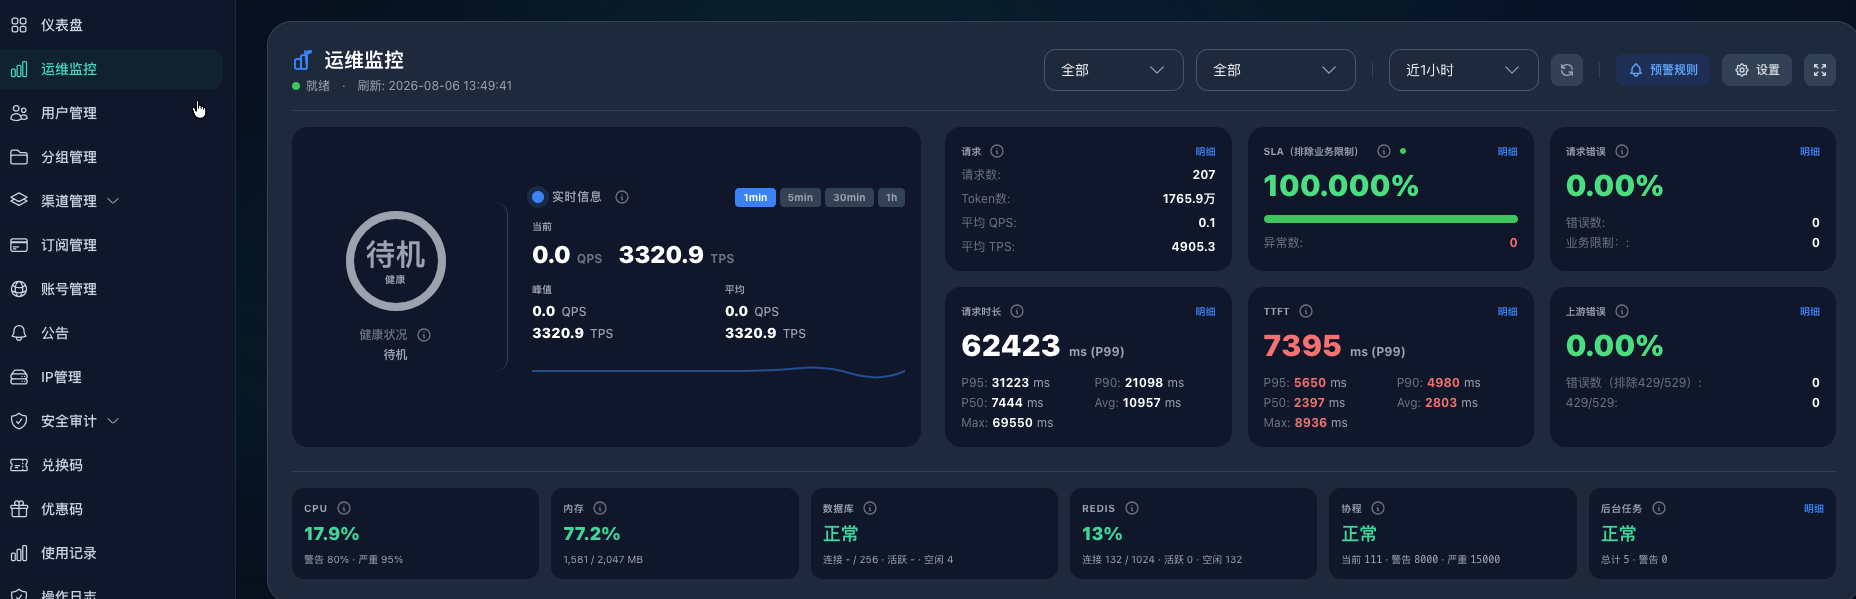This screenshot has width=1856, height=599.
Task: Select the 30min time window
Action: [849, 197]
